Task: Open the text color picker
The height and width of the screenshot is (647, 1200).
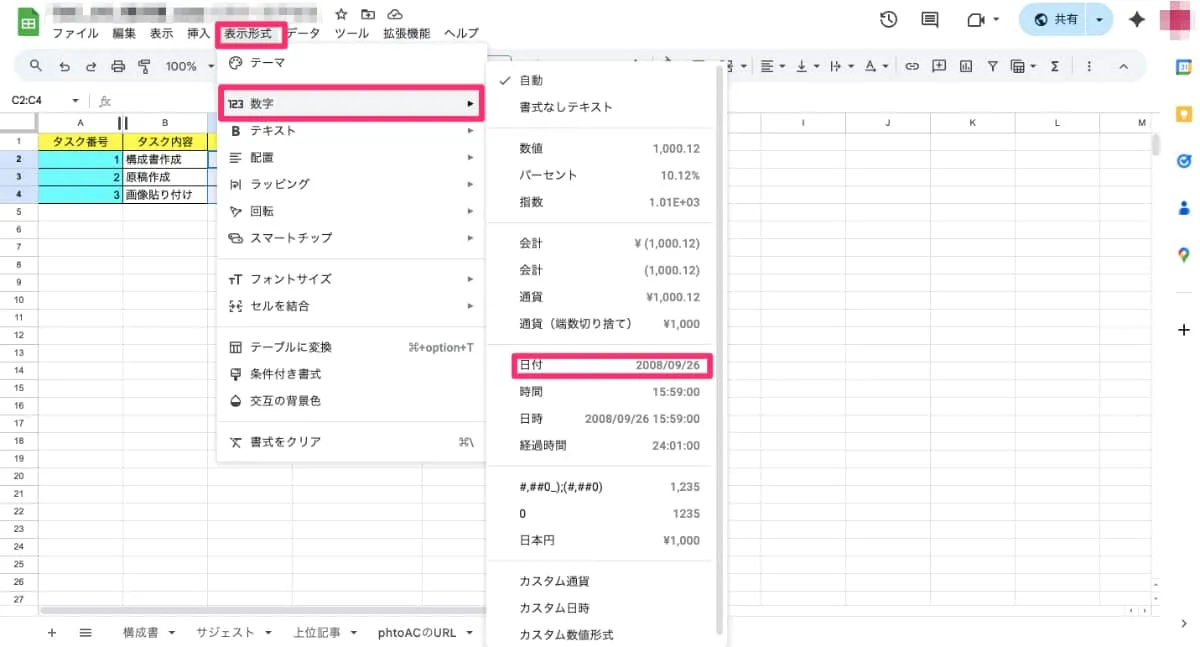Action: pyautogui.click(x=873, y=66)
